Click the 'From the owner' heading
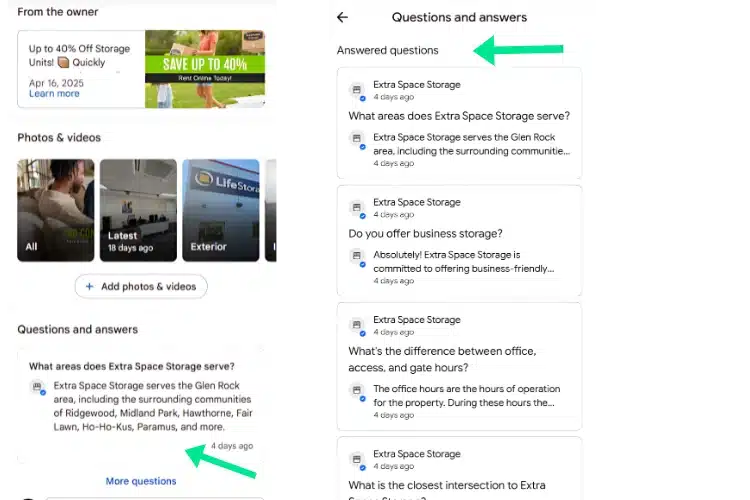This screenshot has width=750, height=500. point(58,12)
